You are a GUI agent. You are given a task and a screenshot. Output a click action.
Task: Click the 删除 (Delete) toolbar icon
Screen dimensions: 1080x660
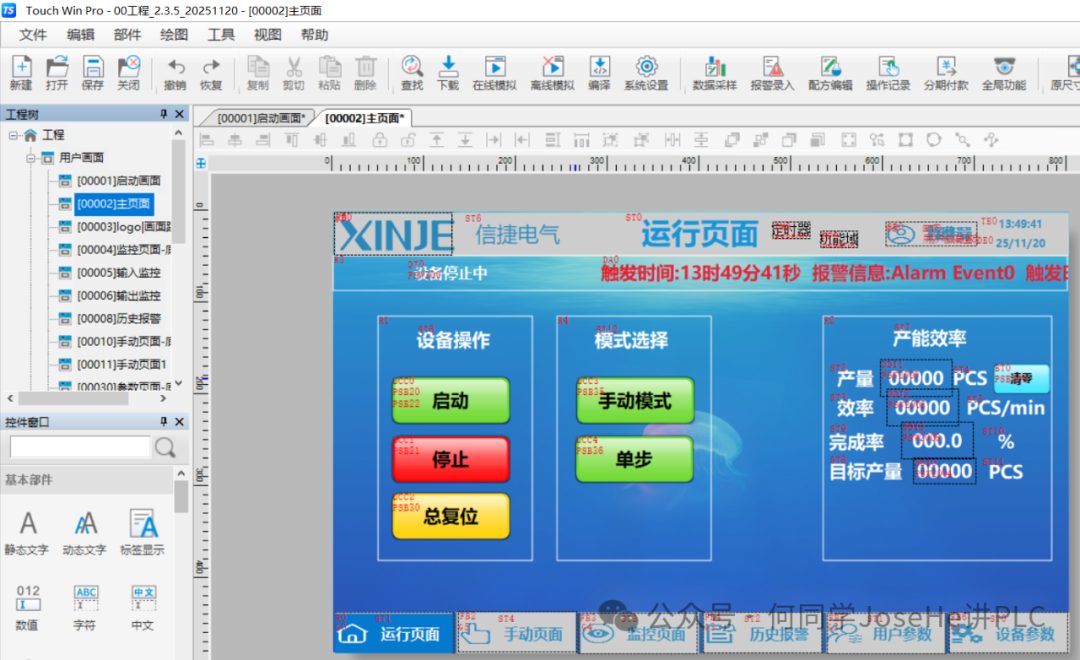pos(365,73)
